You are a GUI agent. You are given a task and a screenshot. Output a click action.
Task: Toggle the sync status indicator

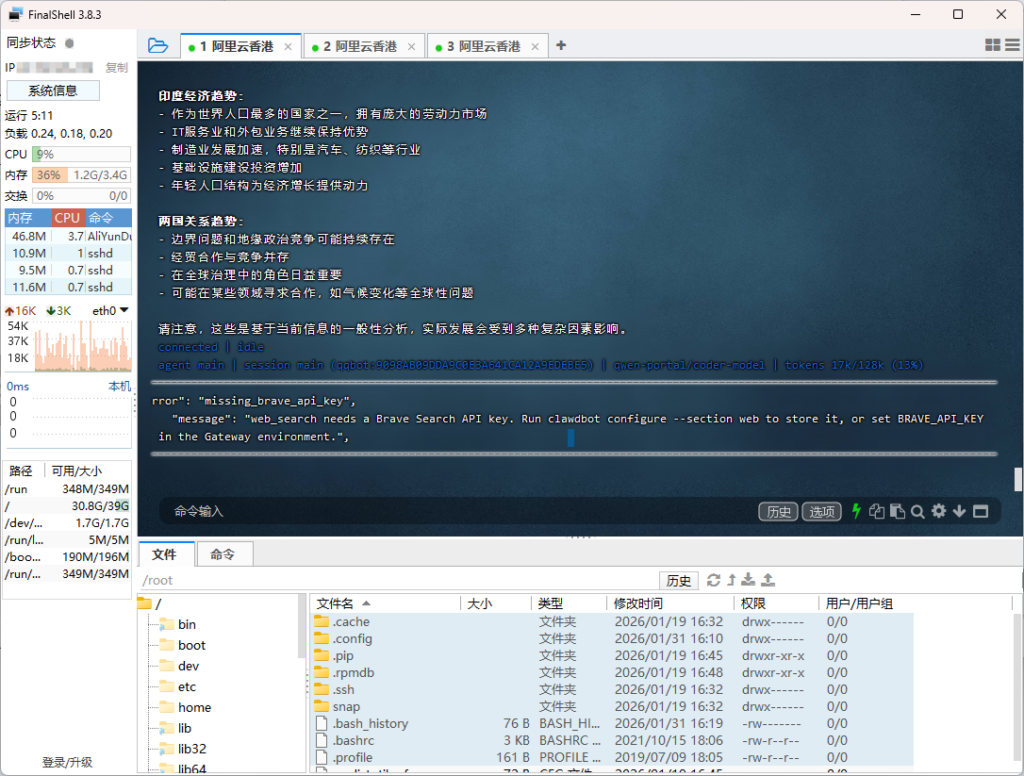(69, 43)
